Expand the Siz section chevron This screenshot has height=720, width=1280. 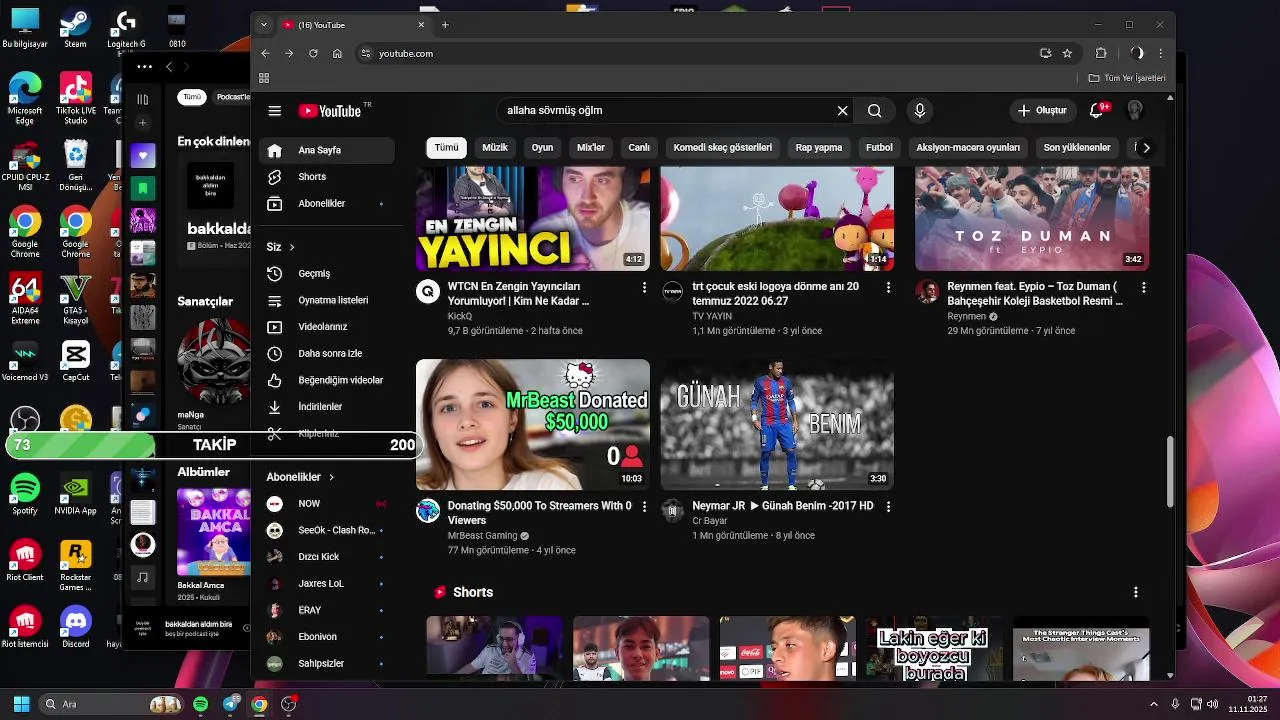[x=292, y=247]
